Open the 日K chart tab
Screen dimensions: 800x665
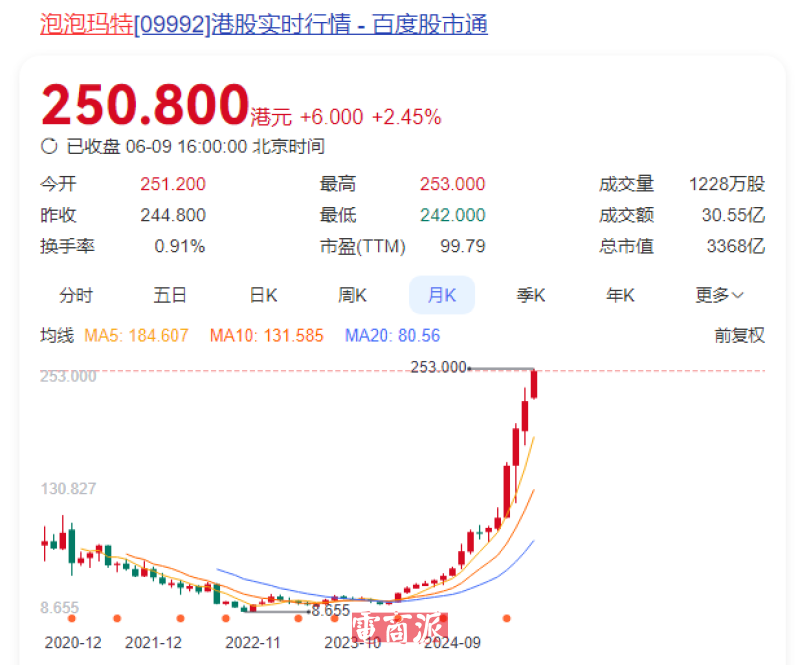pyautogui.click(x=263, y=295)
